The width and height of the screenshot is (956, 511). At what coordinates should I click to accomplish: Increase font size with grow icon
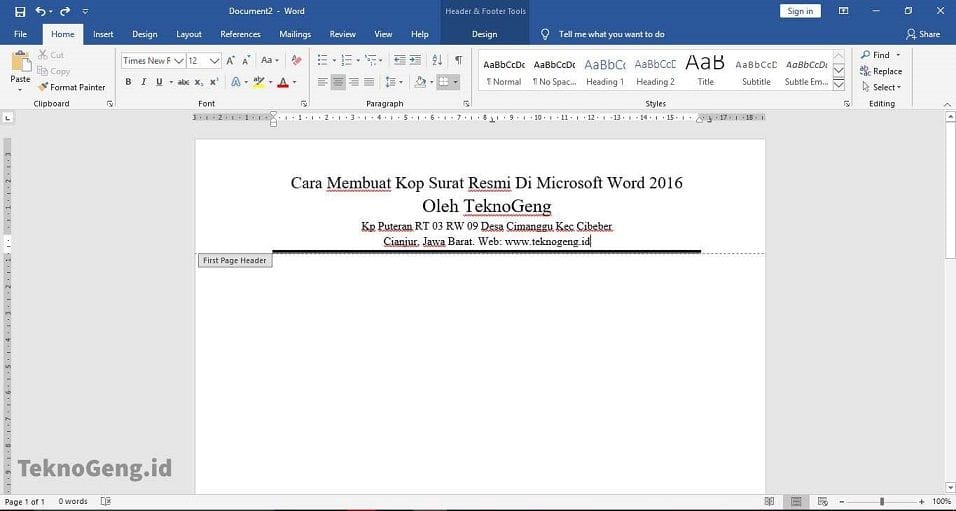(x=230, y=60)
